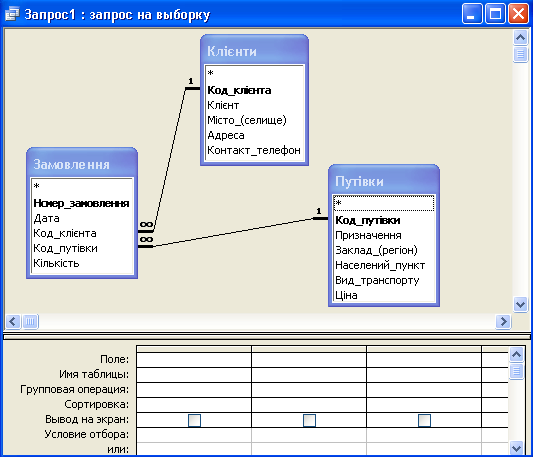Click the first grid column selector header
The image size is (533, 457).
[x=194, y=349]
